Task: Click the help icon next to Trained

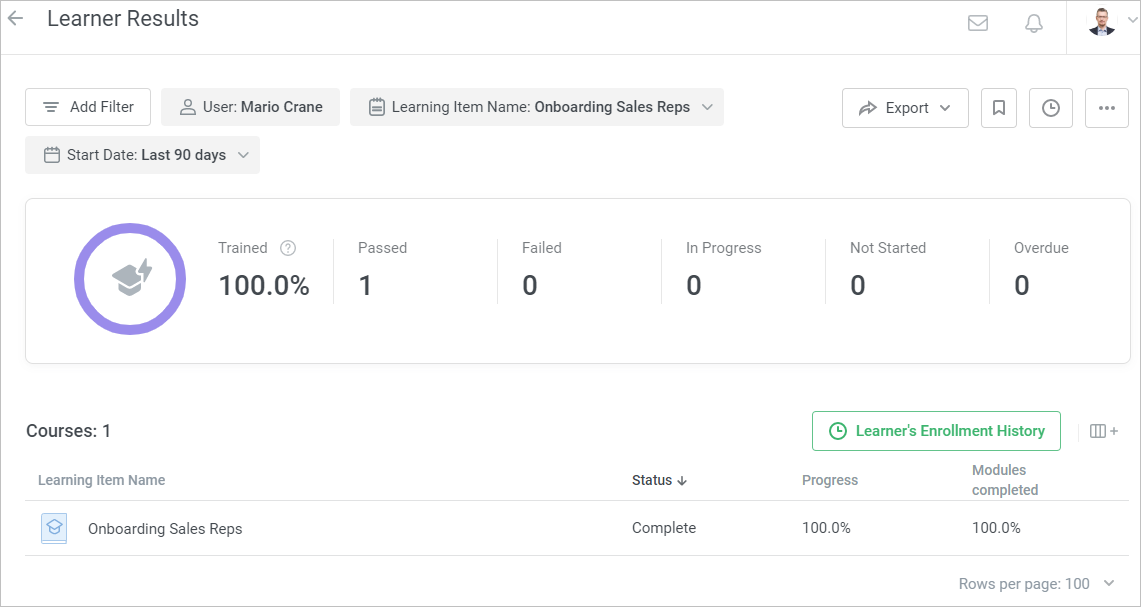Action: click(x=288, y=248)
